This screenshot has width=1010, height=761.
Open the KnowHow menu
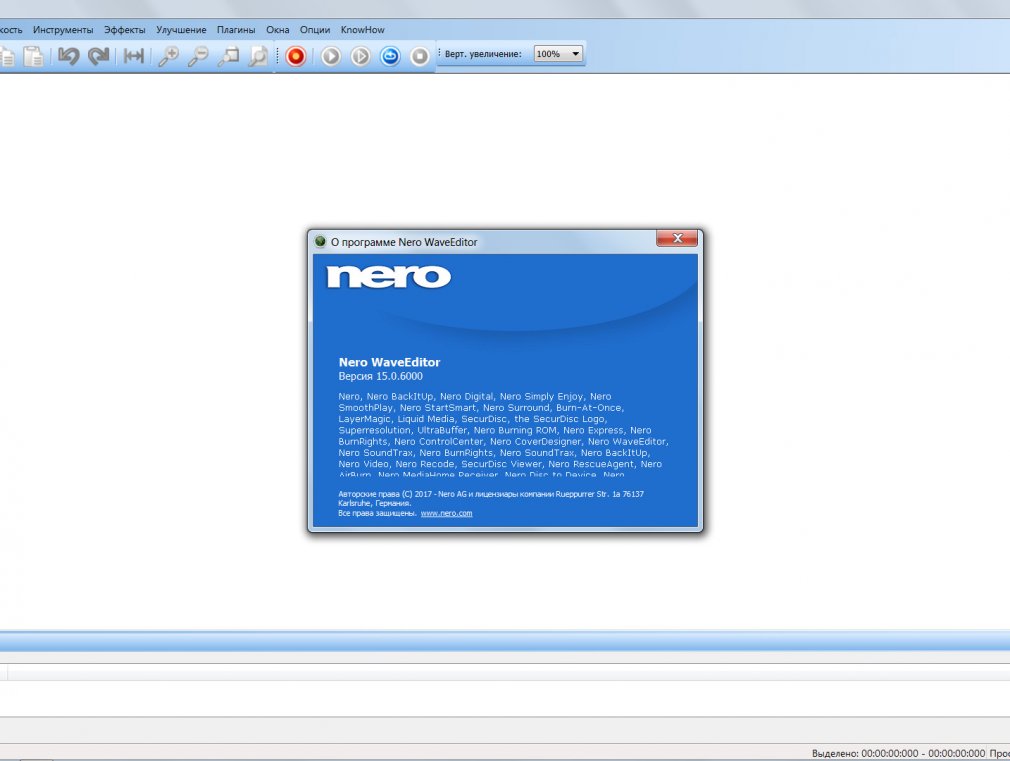point(363,30)
